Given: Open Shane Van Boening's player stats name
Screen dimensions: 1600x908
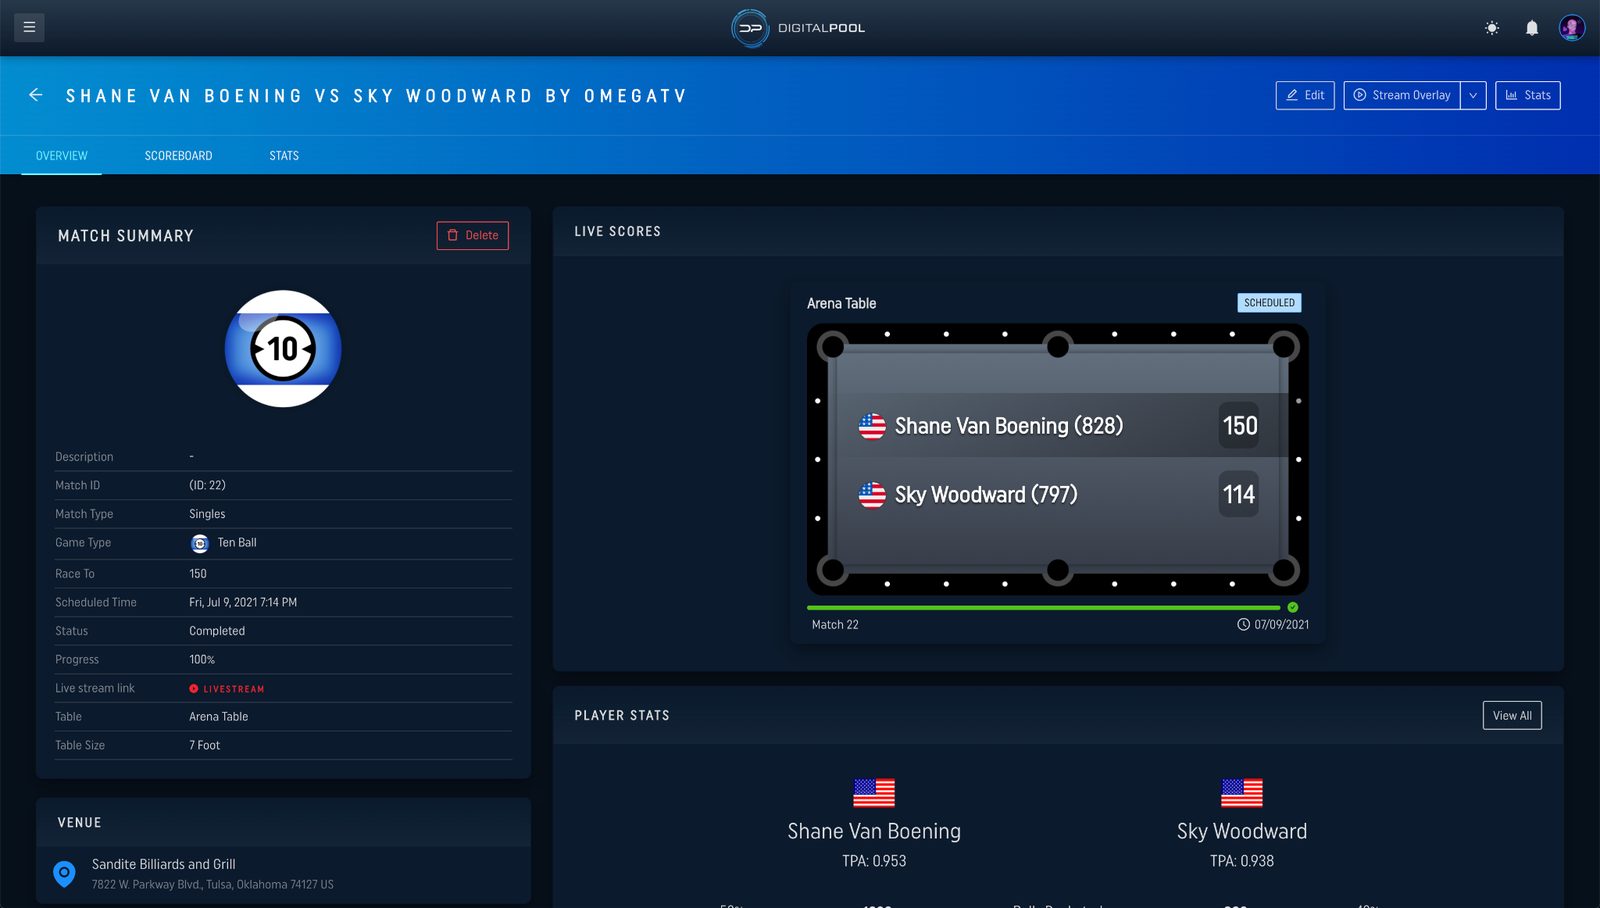Looking at the screenshot, I should 874,832.
